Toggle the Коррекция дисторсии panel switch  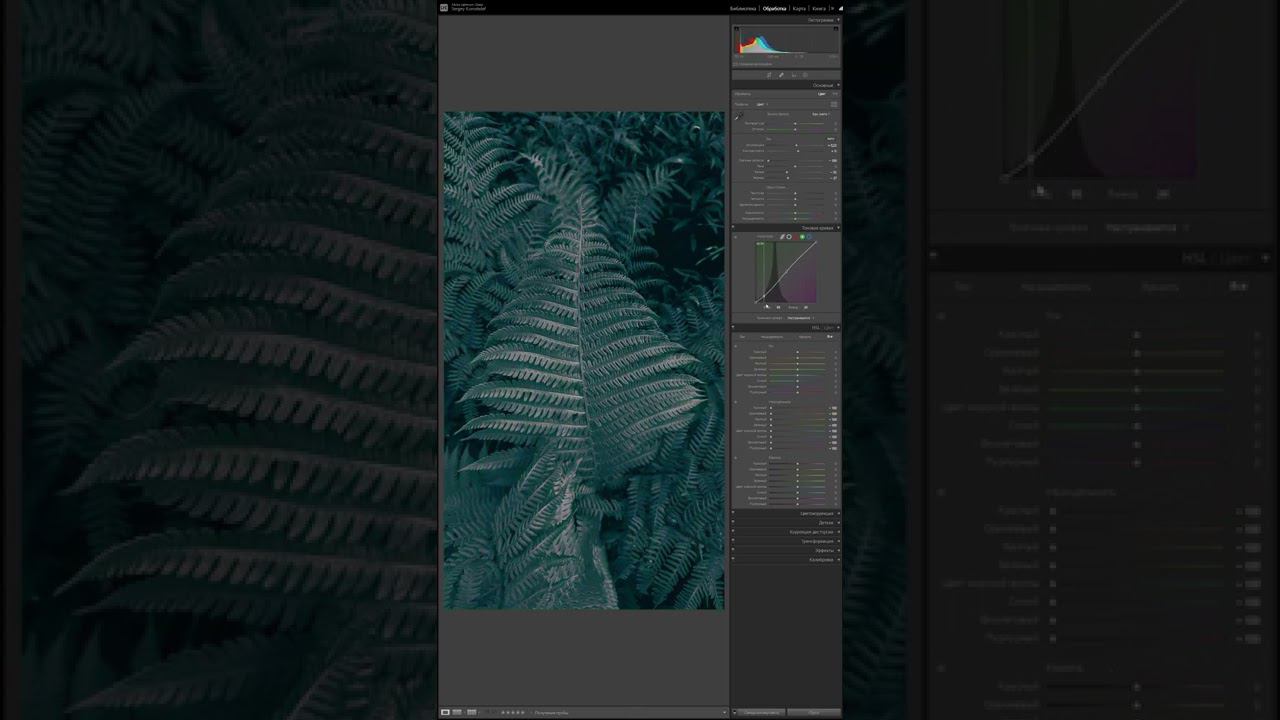click(734, 532)
